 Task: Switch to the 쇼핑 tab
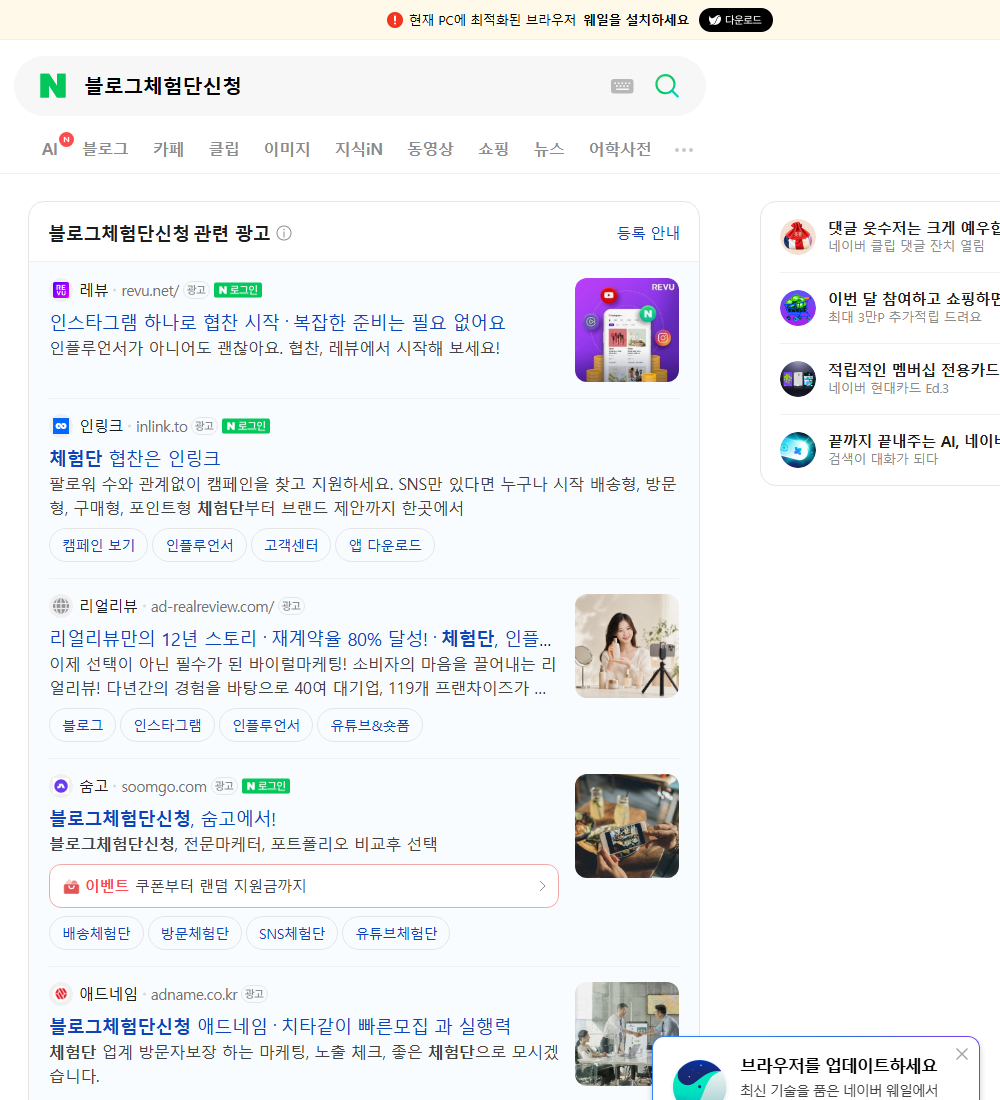tap(493, 149)
